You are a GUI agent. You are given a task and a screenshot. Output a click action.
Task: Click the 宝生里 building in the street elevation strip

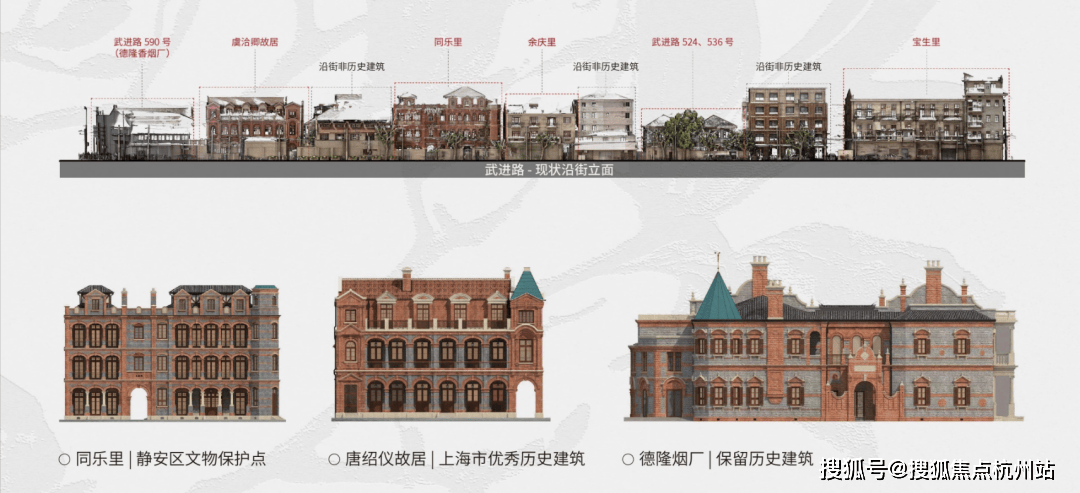coord(925,122)
